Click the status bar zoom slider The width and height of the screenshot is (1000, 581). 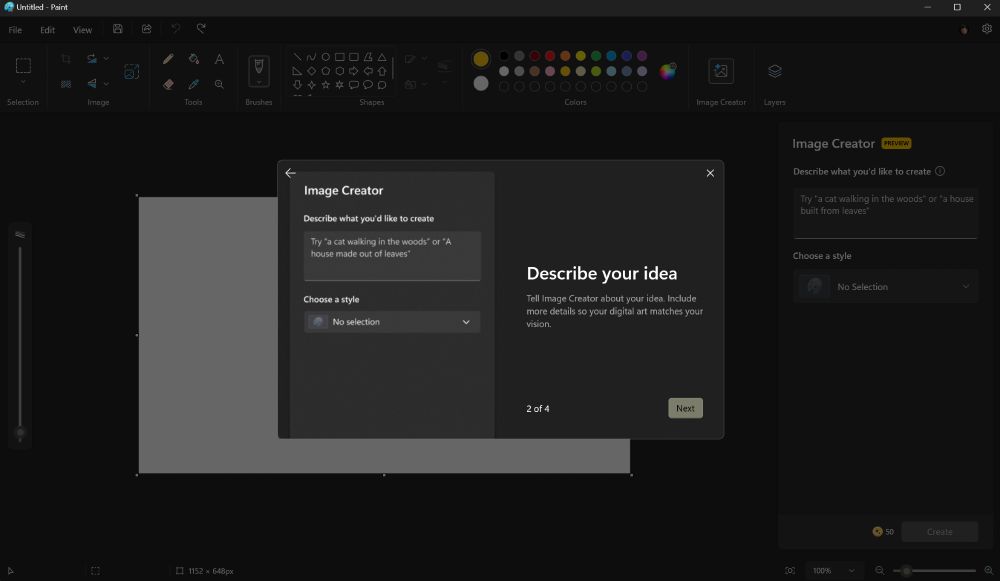(x=934, y=570)
